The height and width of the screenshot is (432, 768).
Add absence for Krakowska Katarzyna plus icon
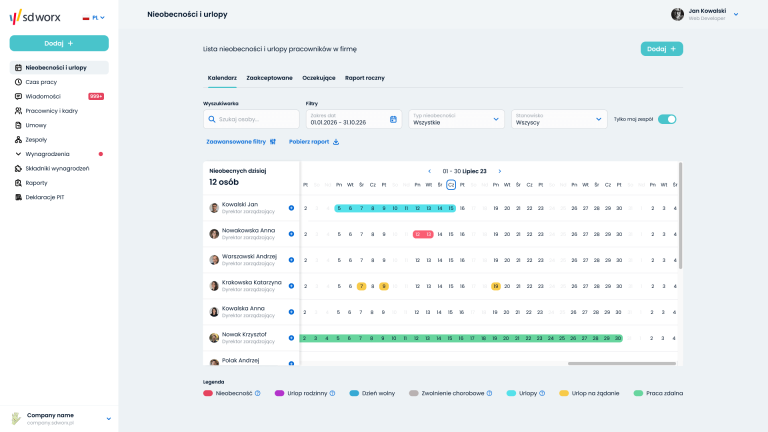[291, 286]
